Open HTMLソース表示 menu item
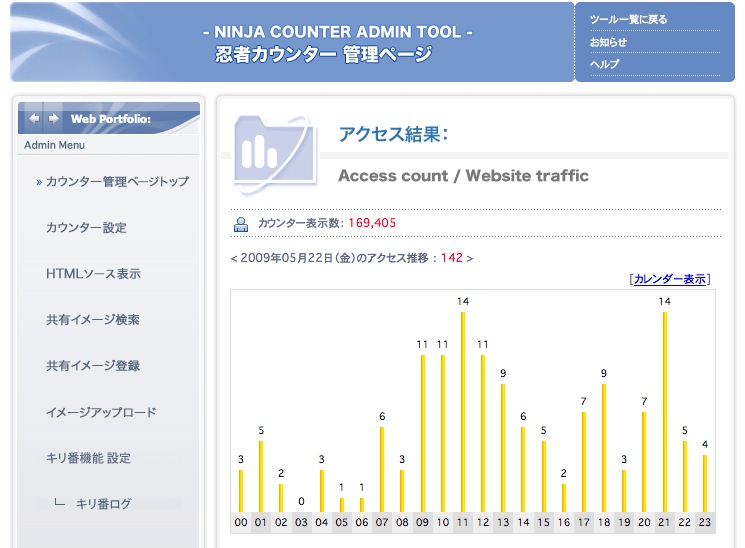 93,274
